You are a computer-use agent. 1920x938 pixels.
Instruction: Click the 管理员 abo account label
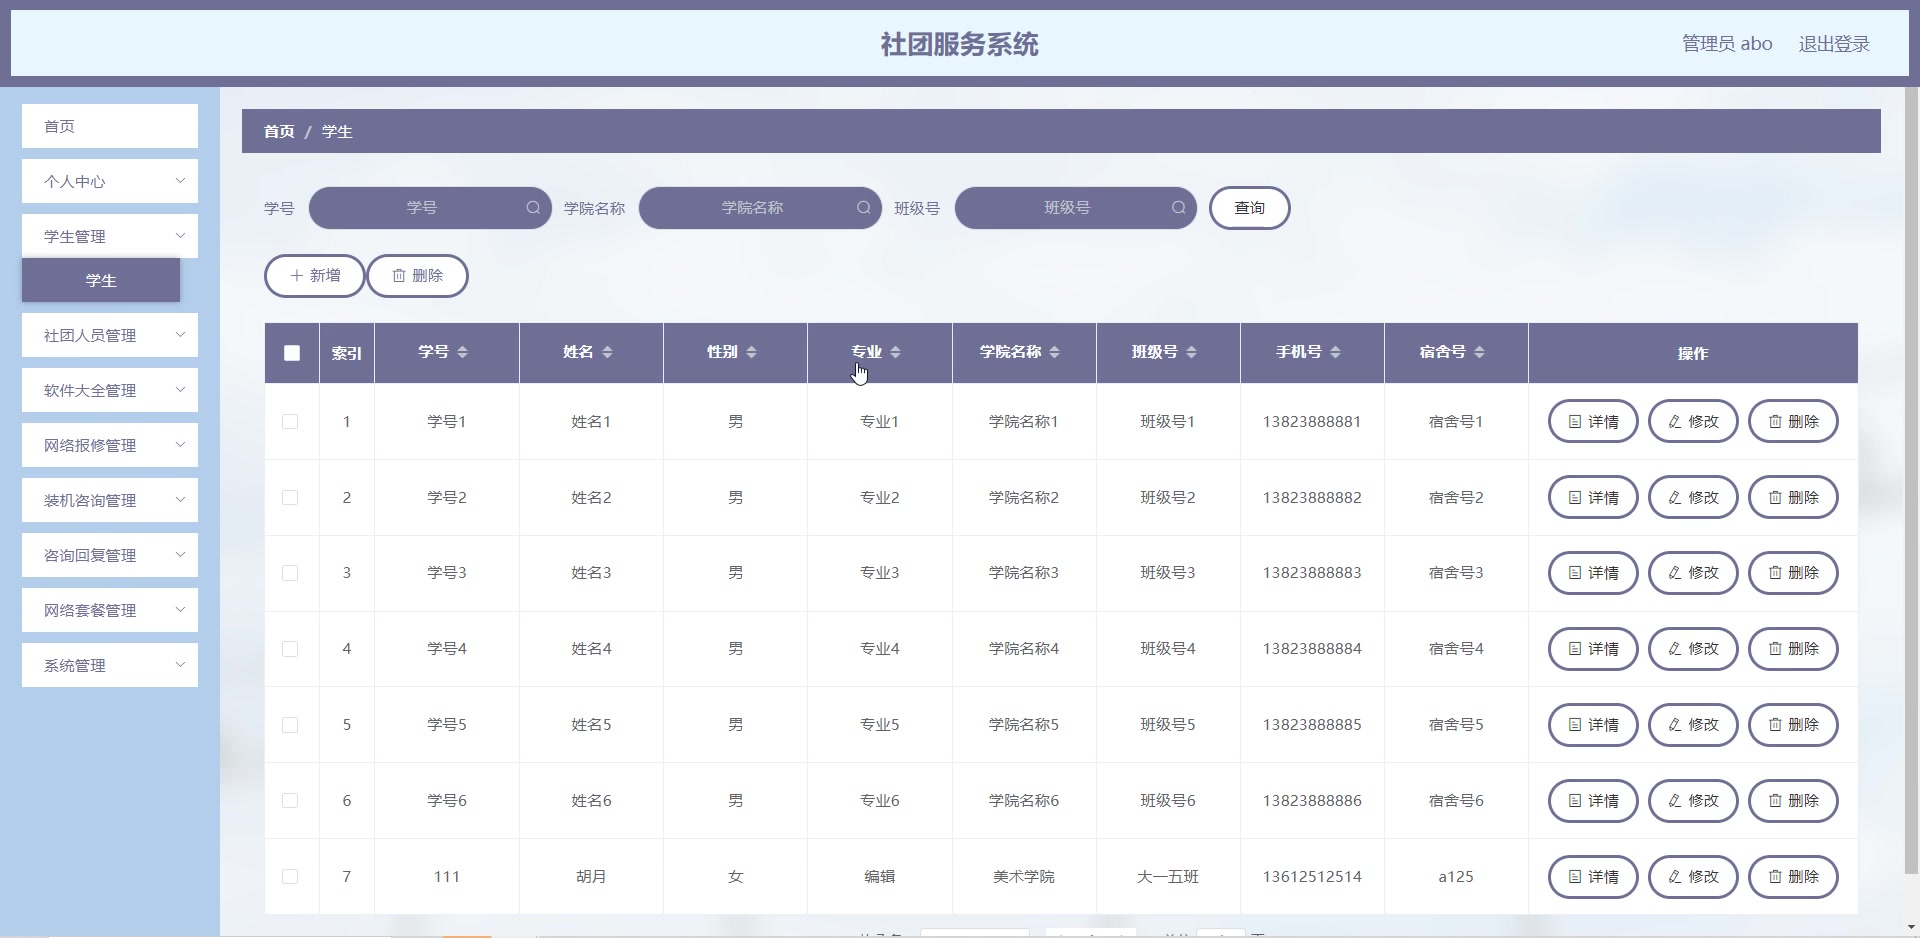[1727, 44]
